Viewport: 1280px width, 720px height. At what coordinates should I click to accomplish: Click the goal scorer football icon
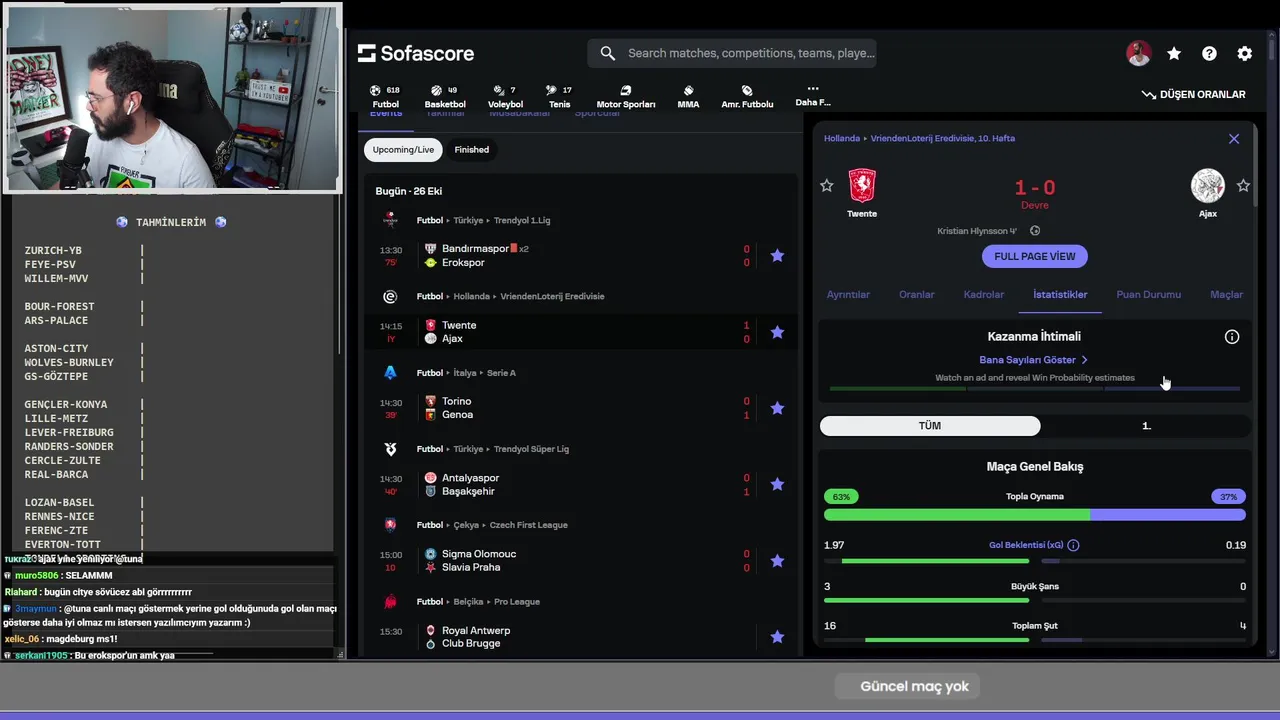point(1035,231)
